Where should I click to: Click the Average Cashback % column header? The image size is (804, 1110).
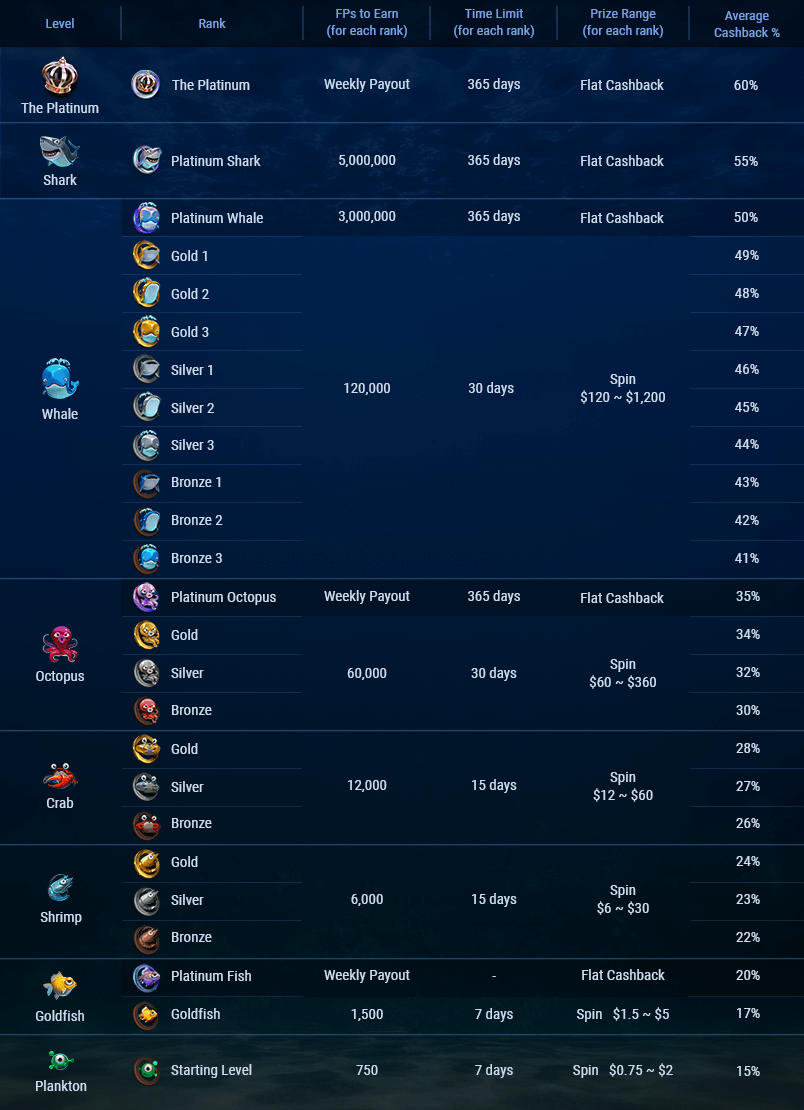[746, 24]
